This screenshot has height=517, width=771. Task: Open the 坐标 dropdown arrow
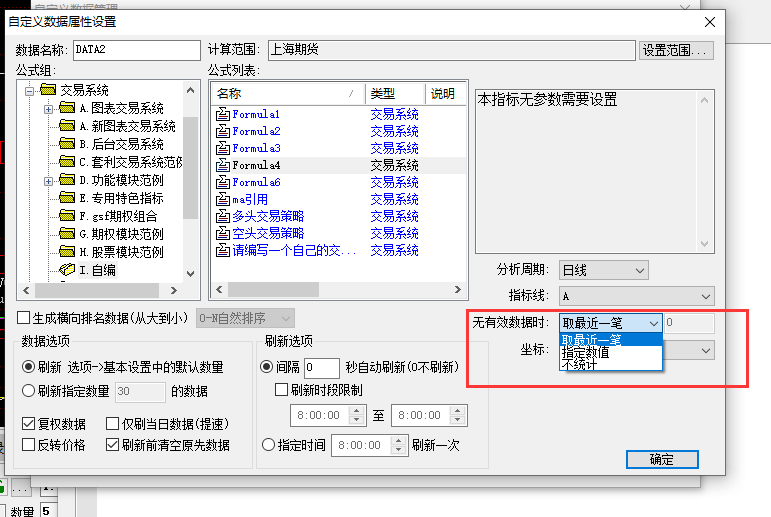pos(706,351)
